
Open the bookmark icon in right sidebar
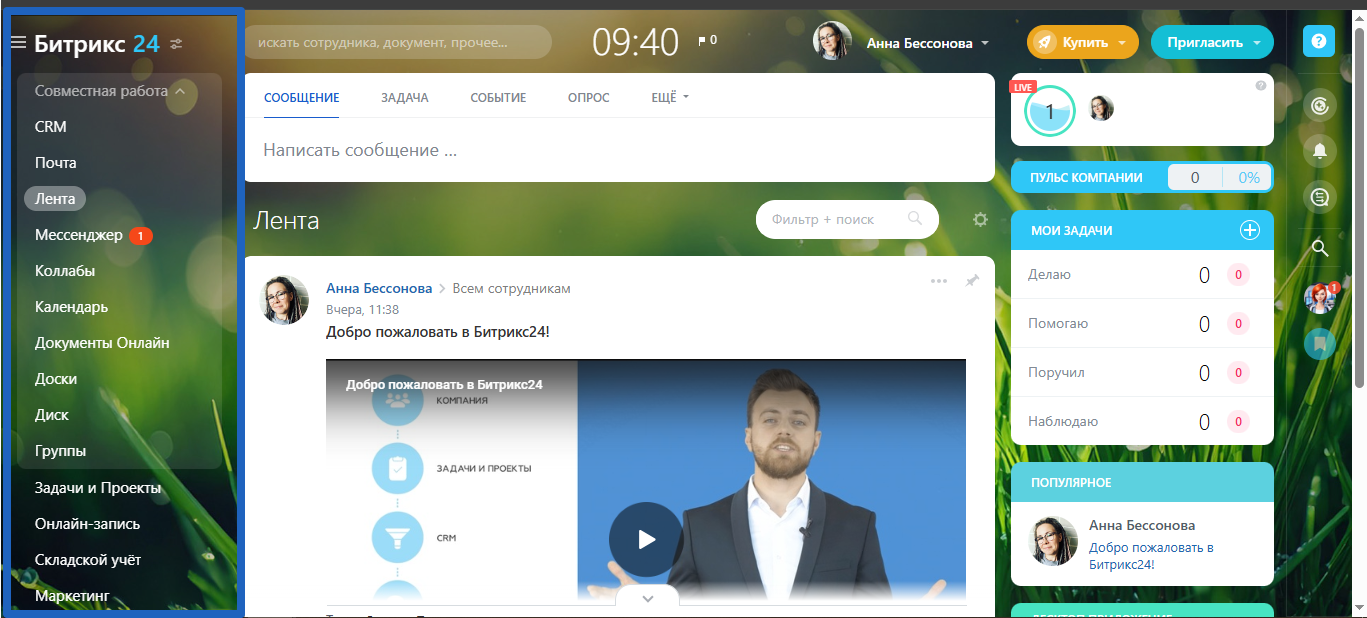[1319, 344]
